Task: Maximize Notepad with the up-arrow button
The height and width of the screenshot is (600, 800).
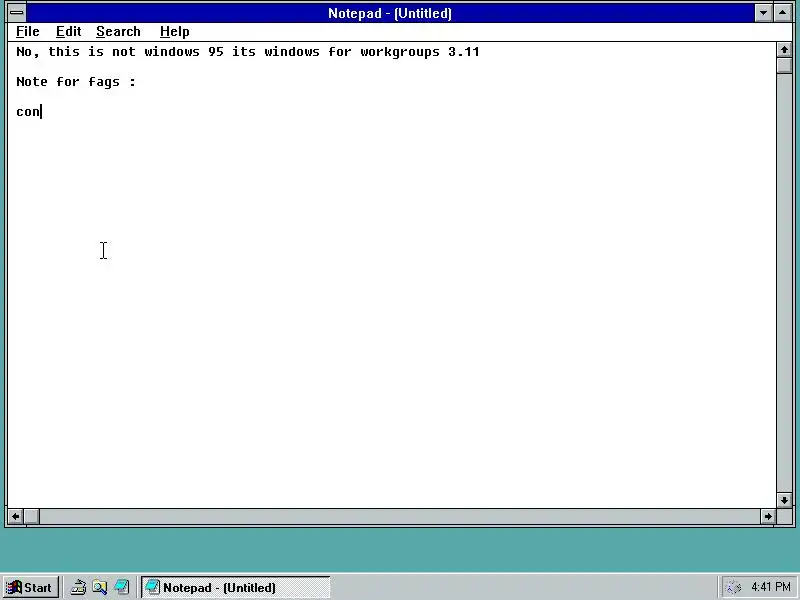Action: (x=783, y=13)
